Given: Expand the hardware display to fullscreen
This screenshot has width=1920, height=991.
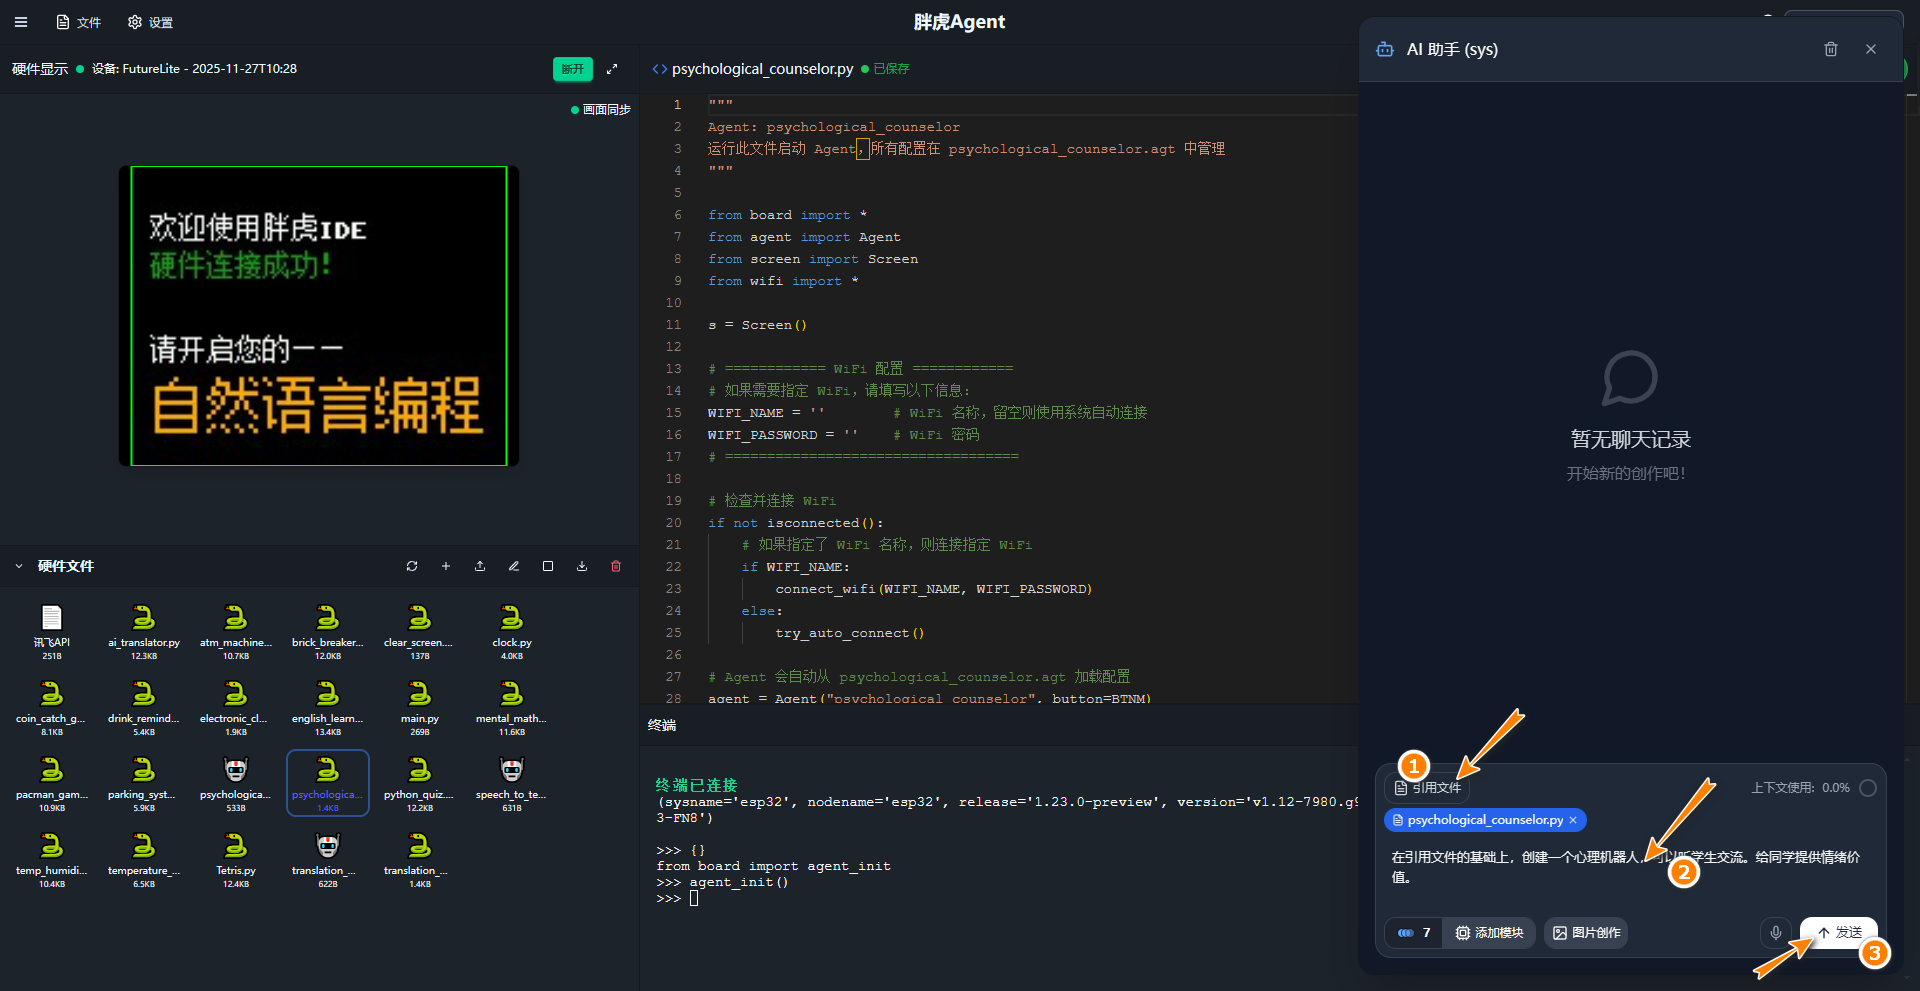Looking at the screenshot, I should pos(612,69).
